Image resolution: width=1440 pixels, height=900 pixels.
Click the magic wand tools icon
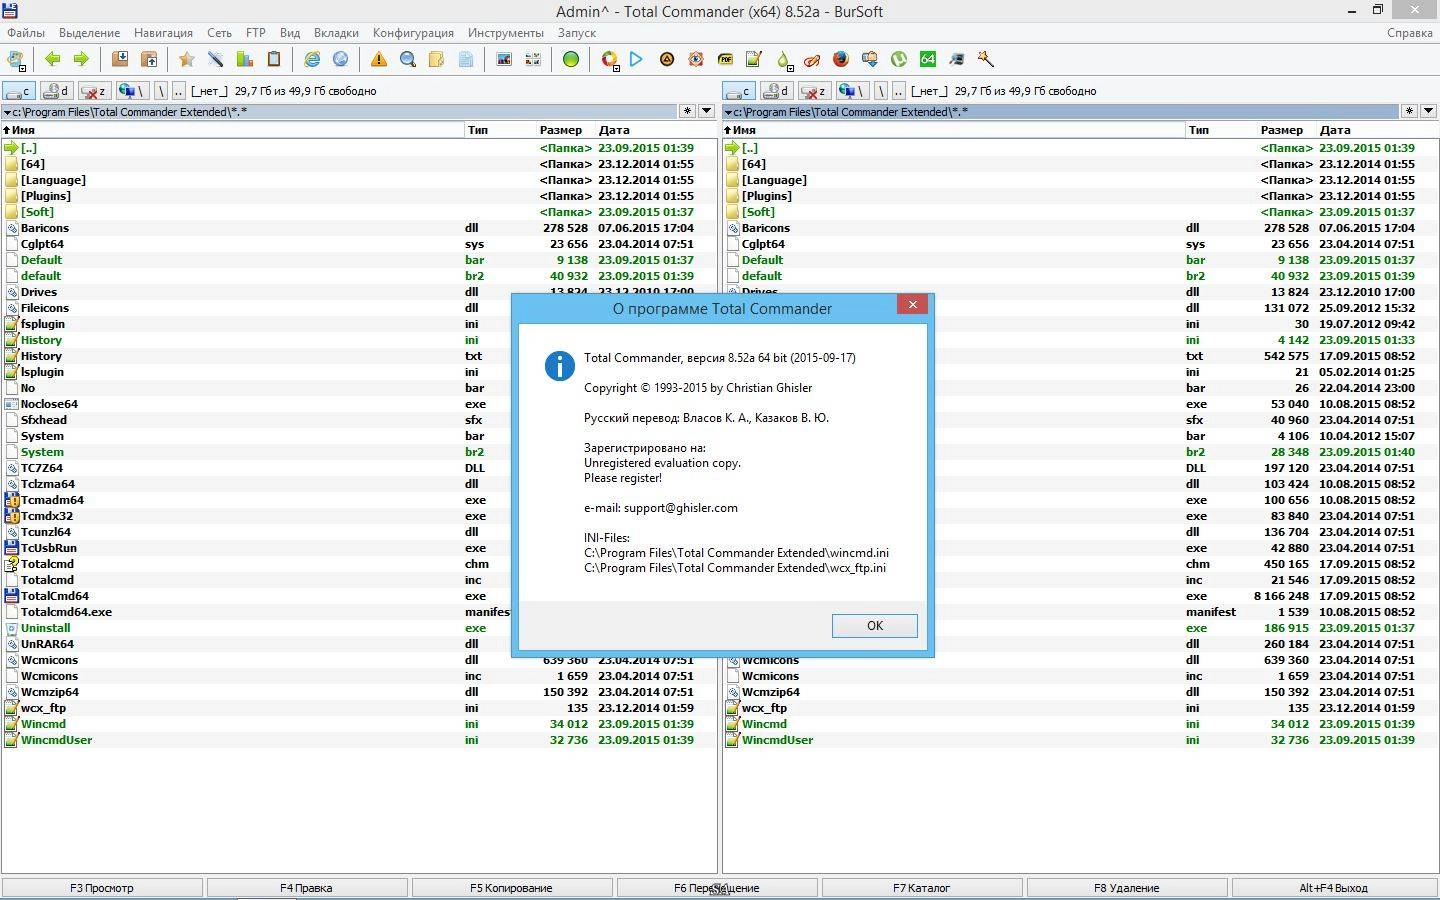point(986,59)
